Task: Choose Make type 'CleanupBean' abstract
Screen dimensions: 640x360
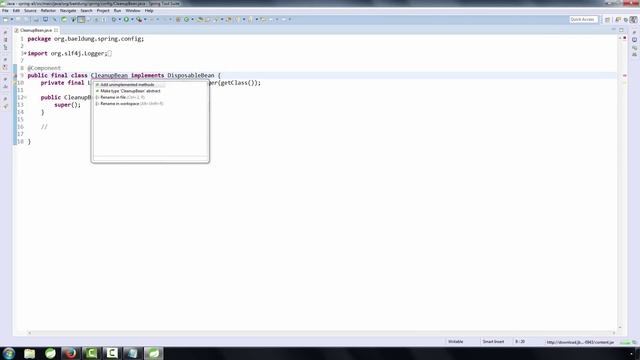Action: (x=130, y=91)
